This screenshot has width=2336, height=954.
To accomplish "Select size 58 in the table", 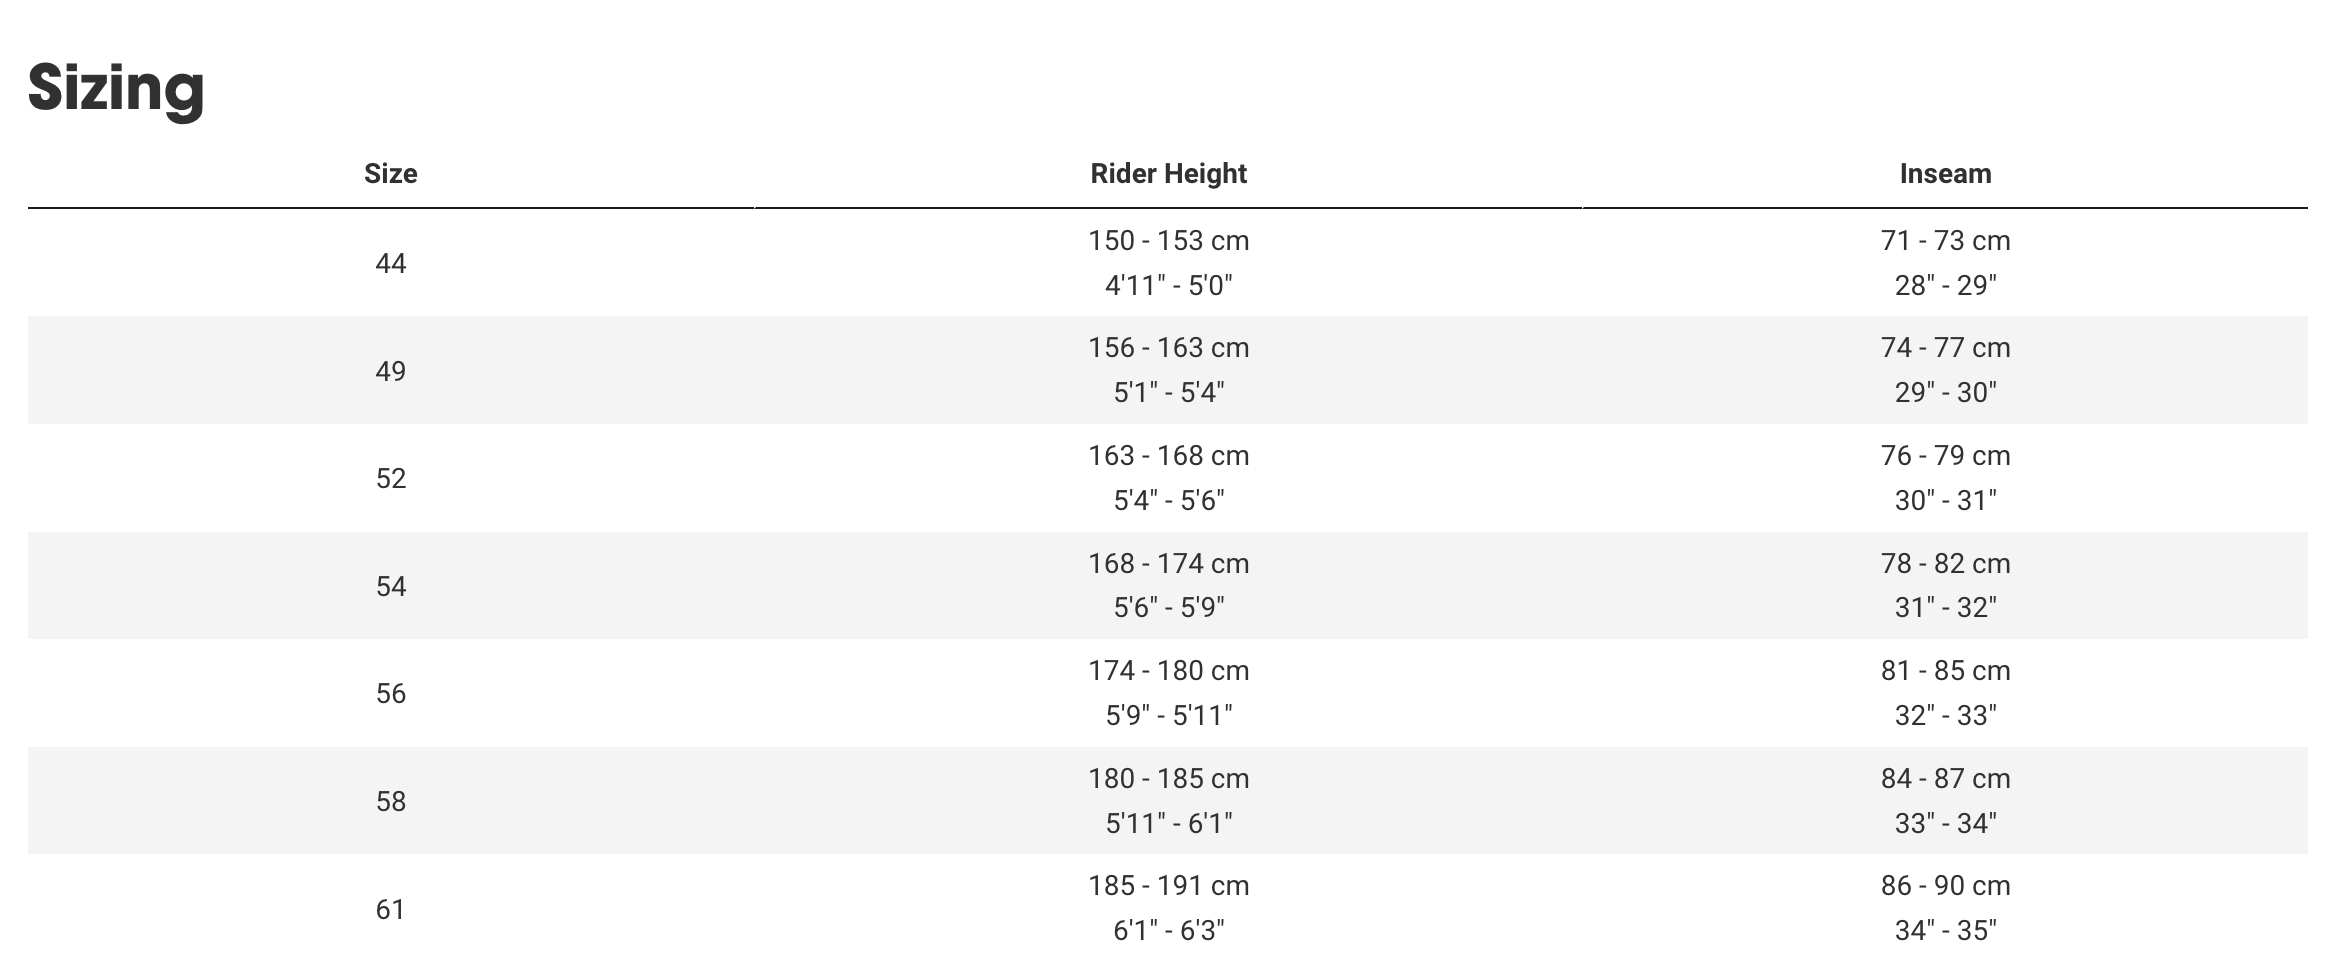I will (x=390, y=802).
